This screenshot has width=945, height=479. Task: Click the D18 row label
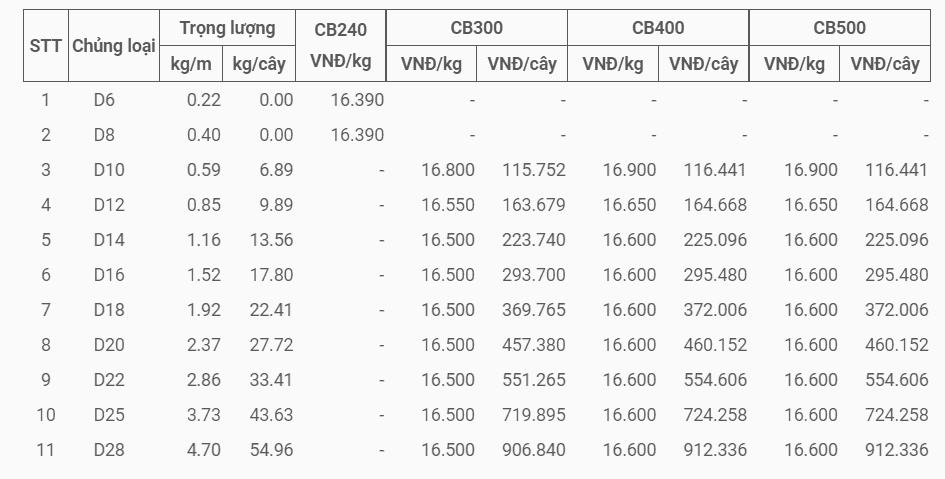(109, 310)
